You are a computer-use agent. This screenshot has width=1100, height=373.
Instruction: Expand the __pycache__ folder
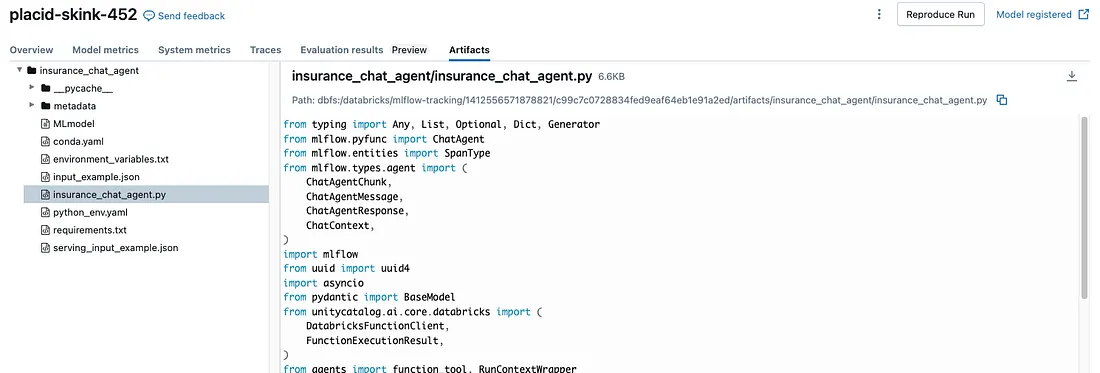pyautogui.click(x=32, y=88)
